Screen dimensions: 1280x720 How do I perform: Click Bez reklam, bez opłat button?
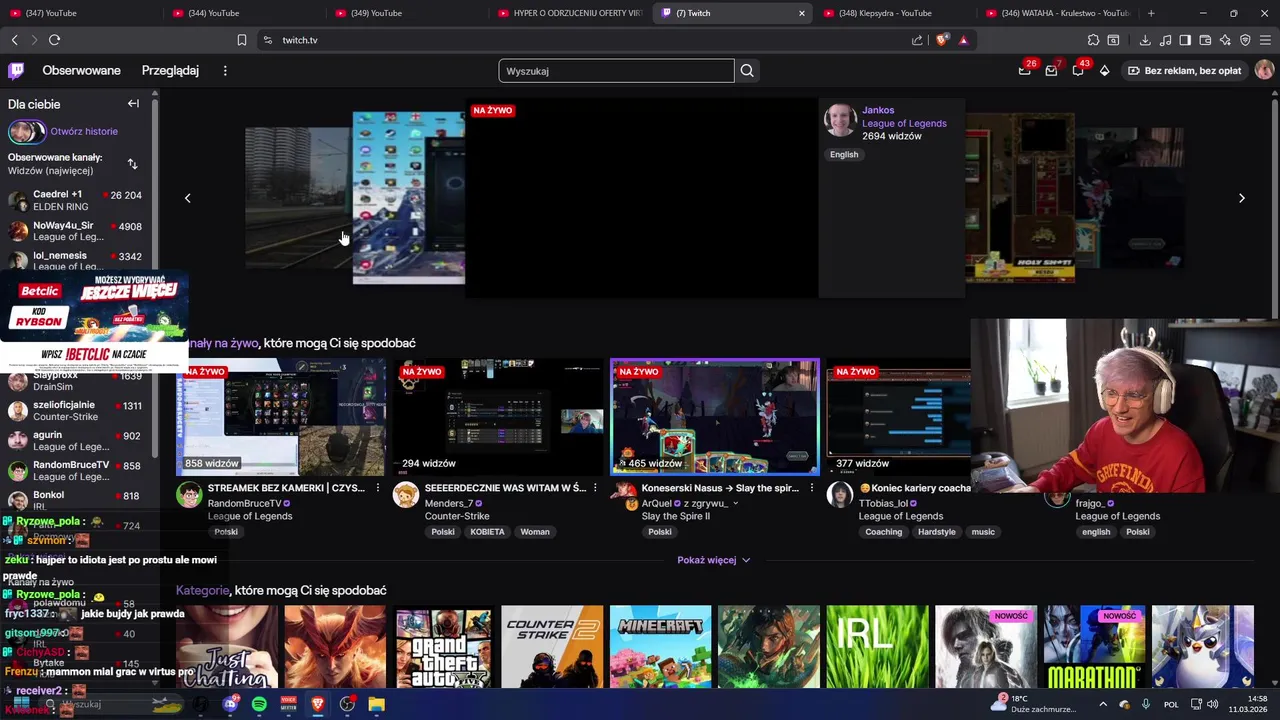(1184, 71)
